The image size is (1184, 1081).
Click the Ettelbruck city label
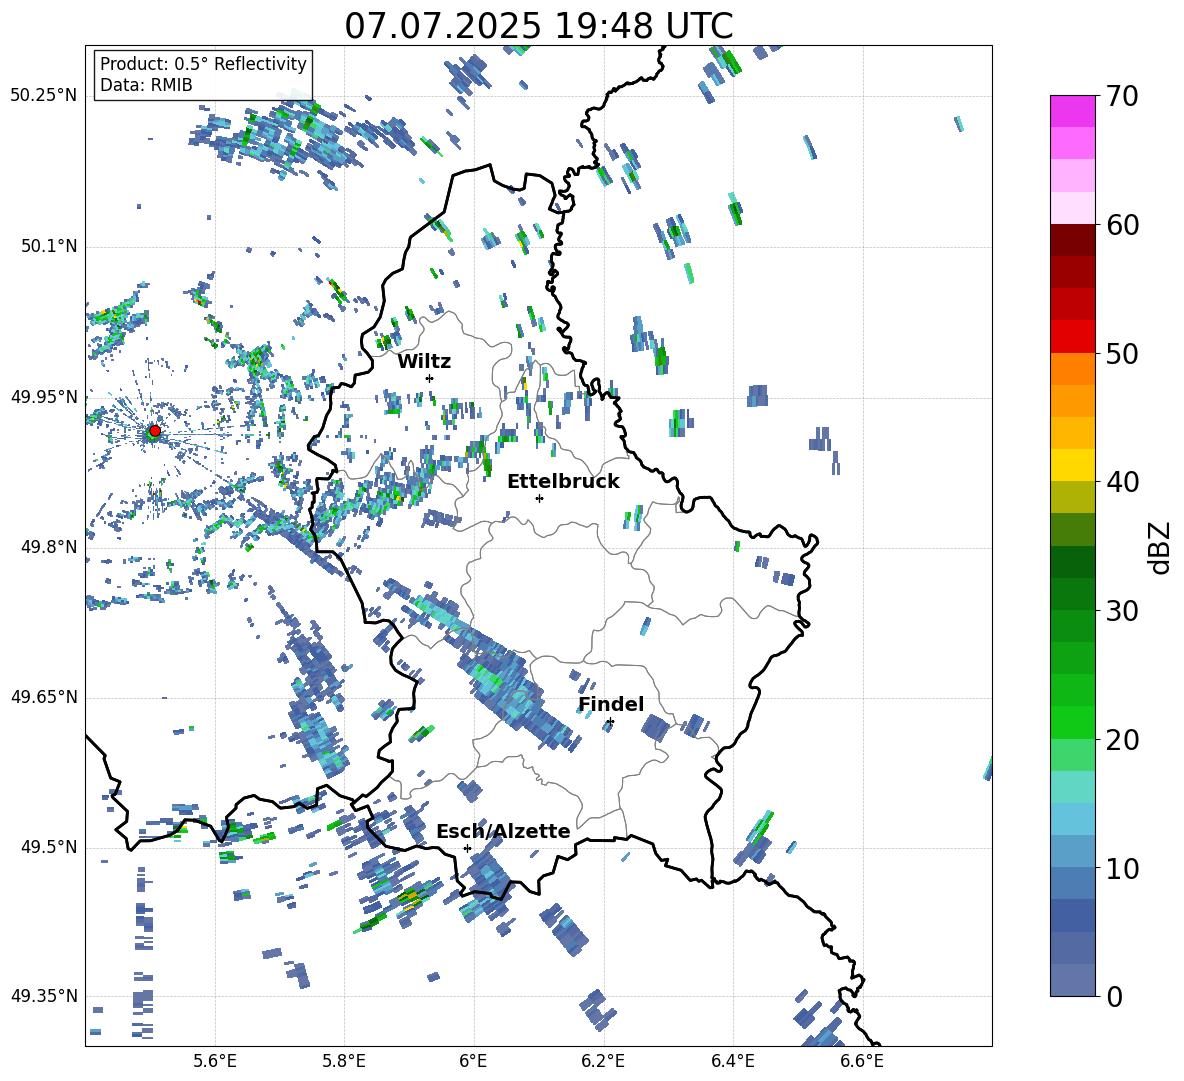pyautogui.click(x=563, y=482)
